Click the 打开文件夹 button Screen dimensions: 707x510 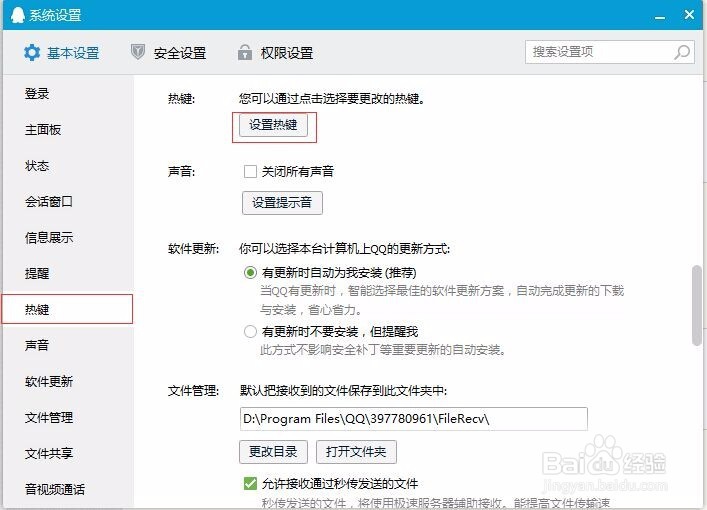[356, 452]
